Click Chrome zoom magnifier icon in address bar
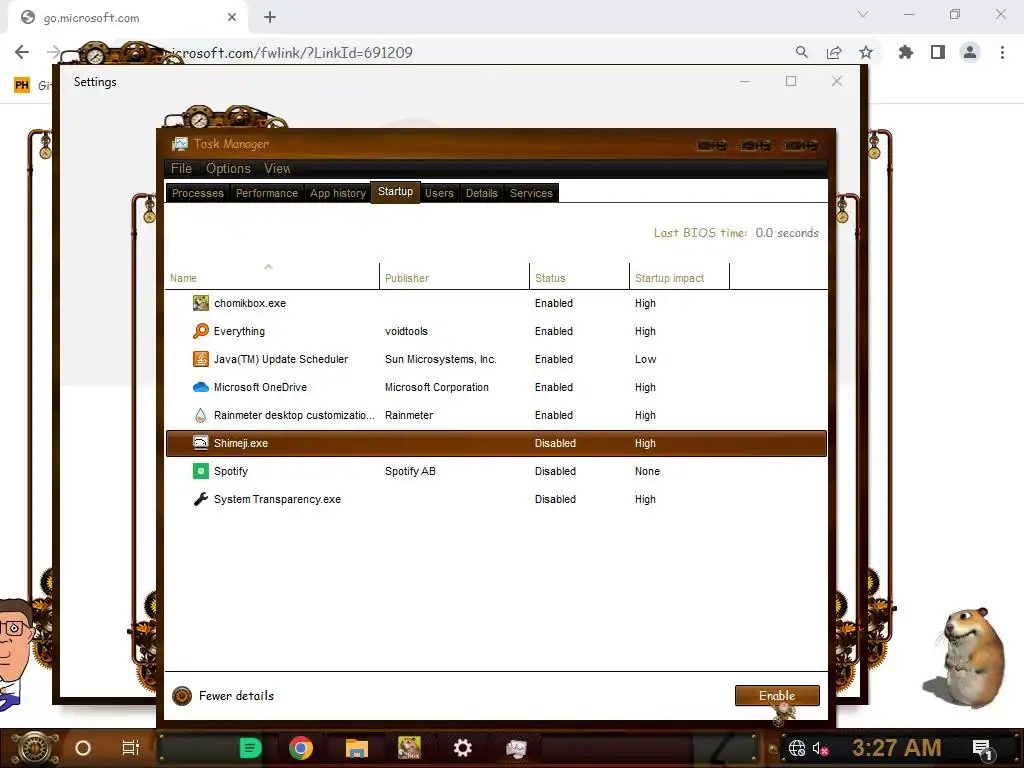The image size is (1024, 768). point(802,52)
